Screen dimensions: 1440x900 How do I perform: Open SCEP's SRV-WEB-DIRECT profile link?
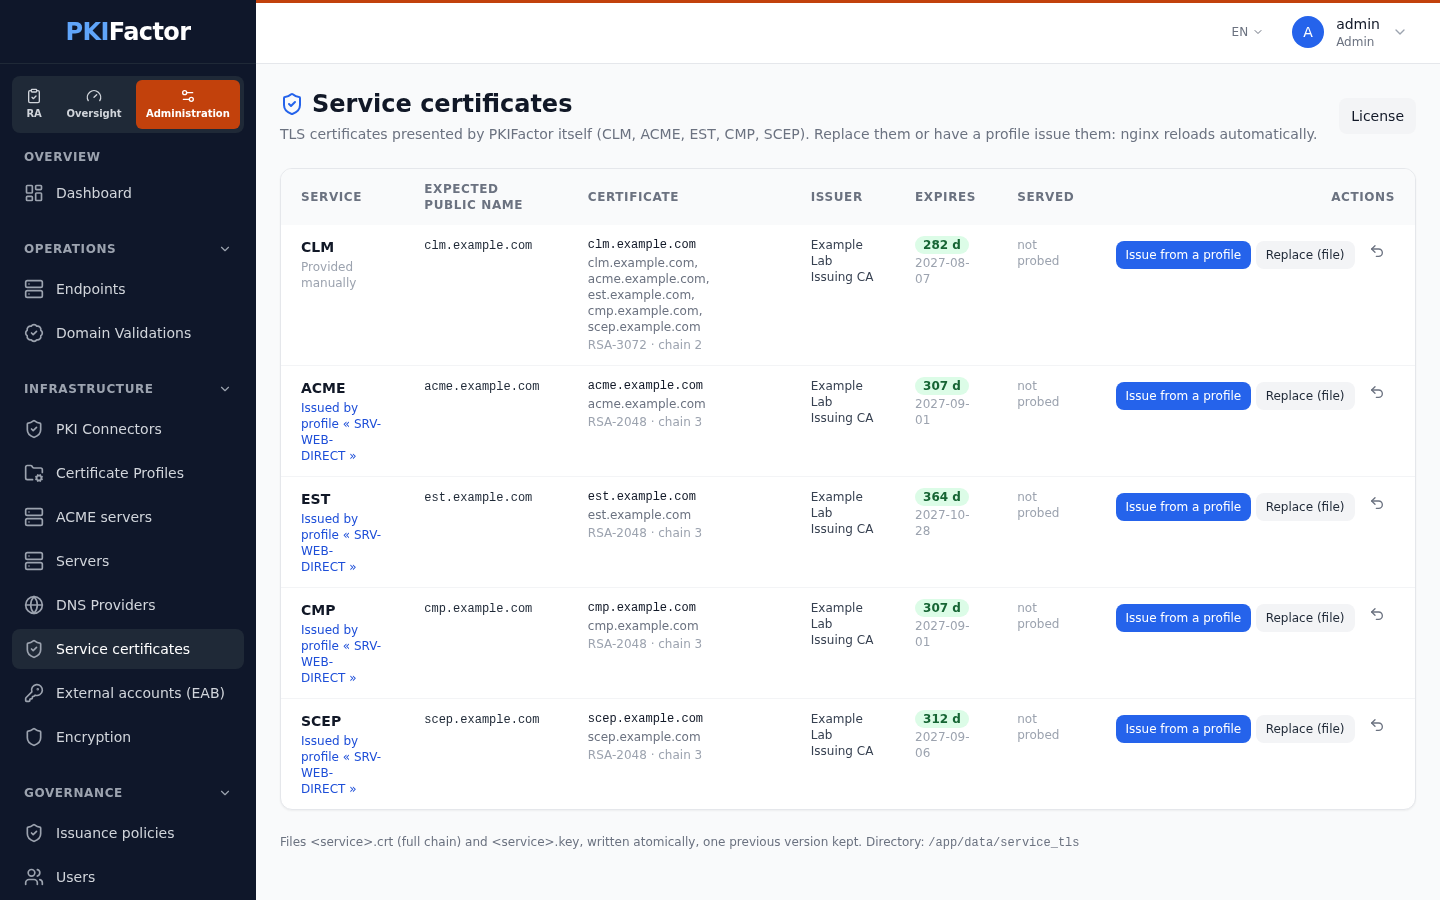(341, 765)
